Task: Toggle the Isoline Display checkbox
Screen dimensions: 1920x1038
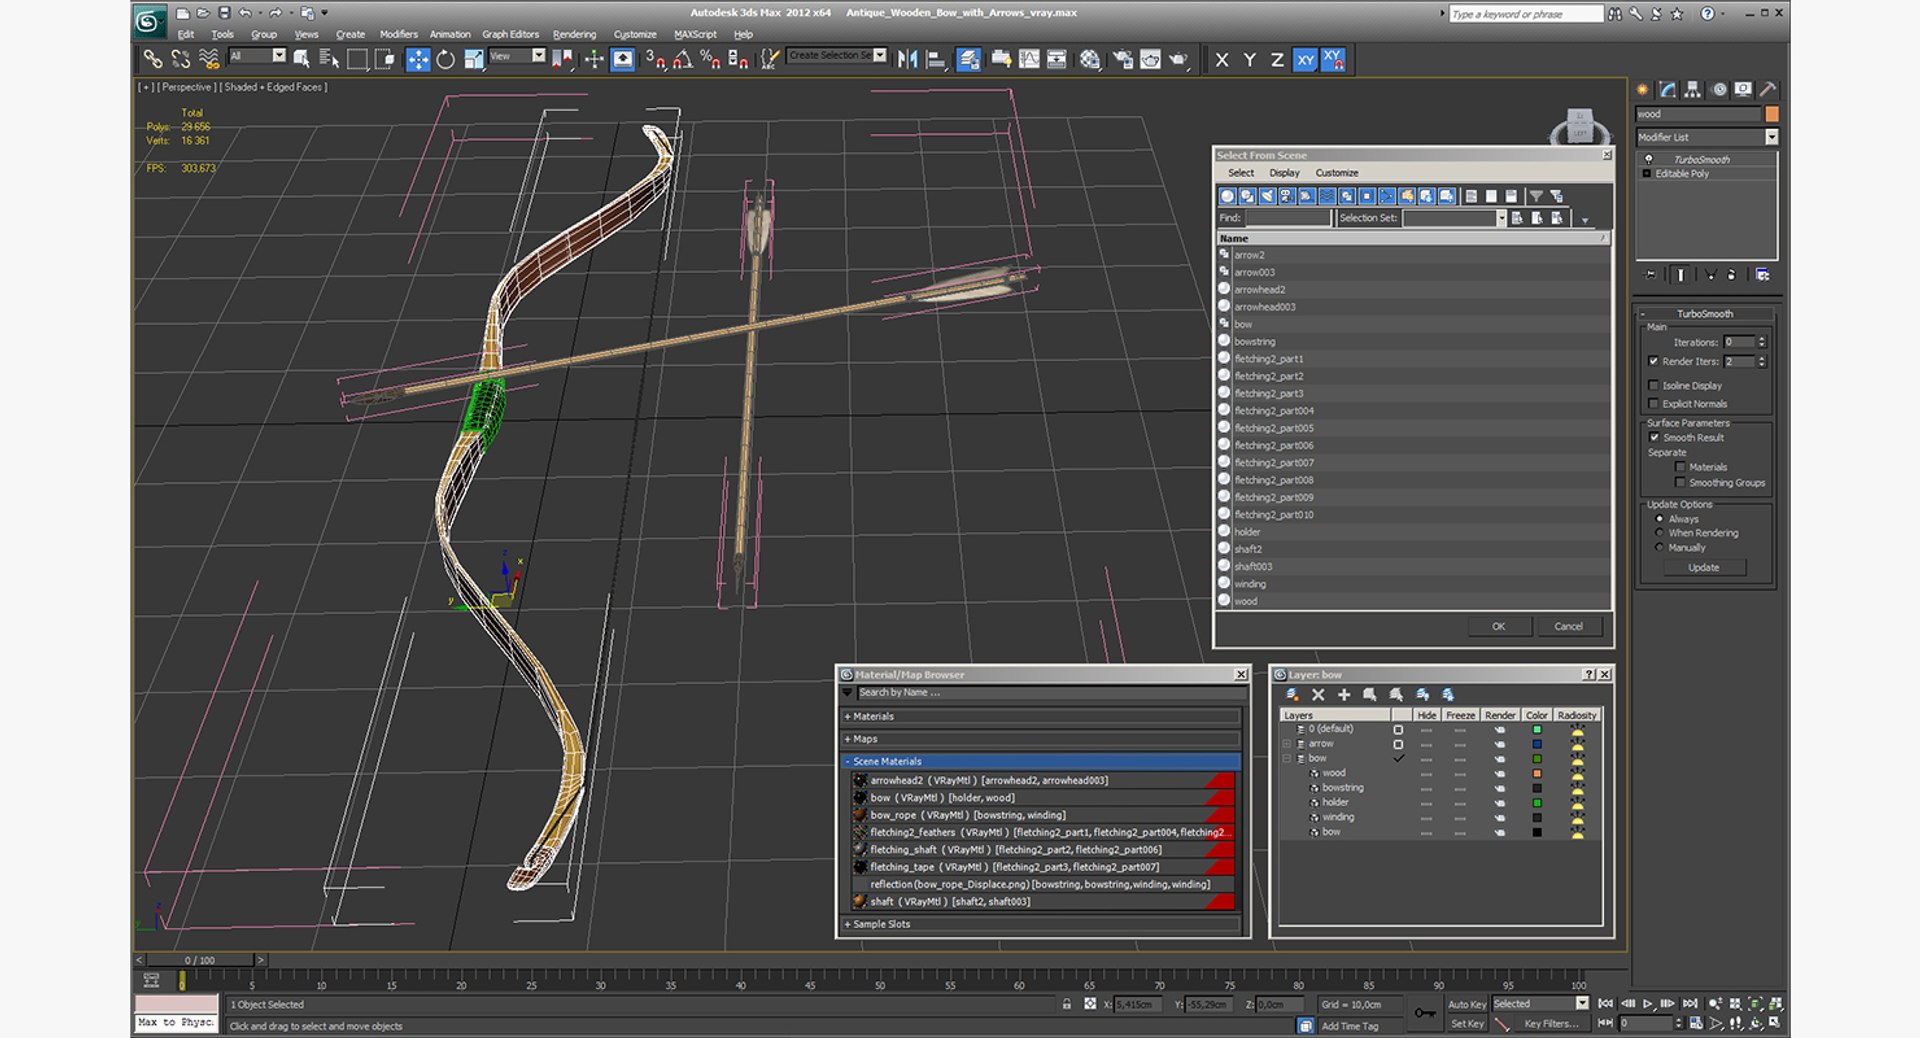Action: pos(1653,385)
